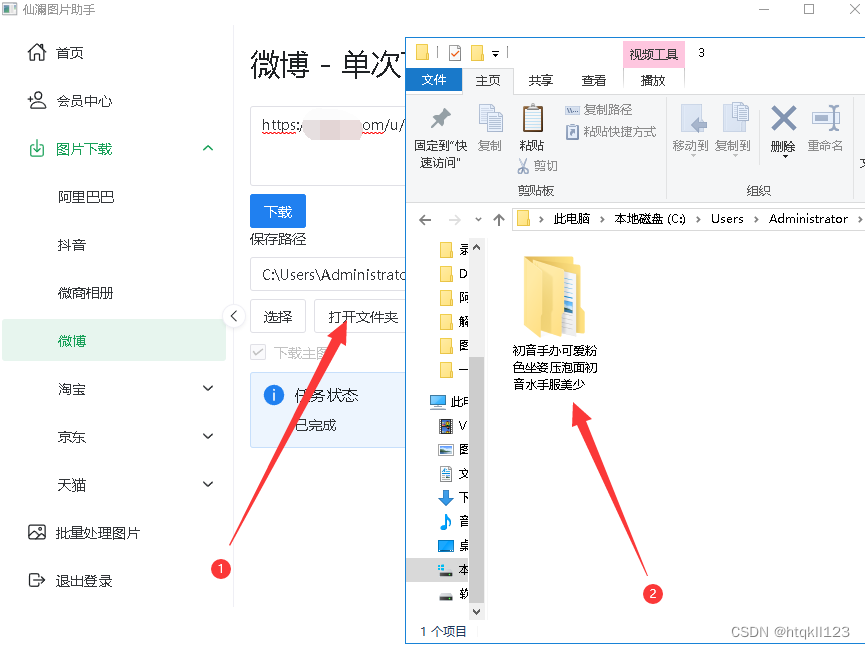The image size is (865, 649).
Task: Click properties checkmark icon in title bar
Action: [455, 52]
